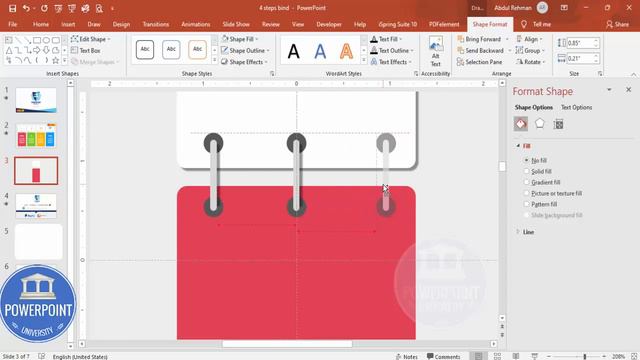
Task: Switch to Normal view icon
Action: (478, 356)
